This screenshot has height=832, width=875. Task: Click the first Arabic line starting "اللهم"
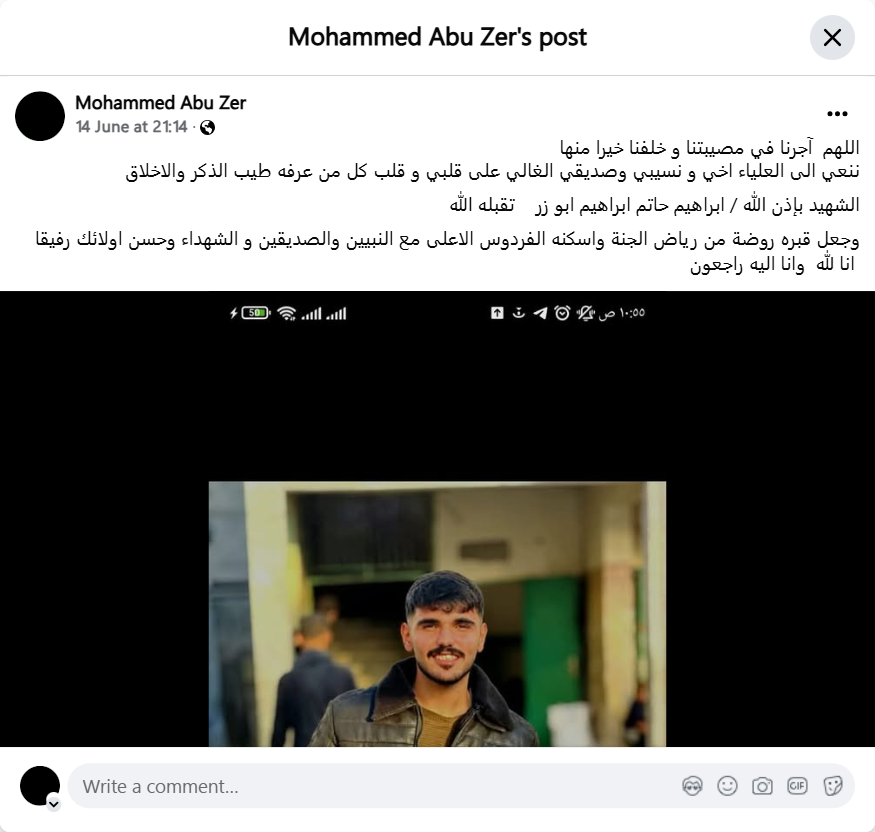pyautogui.click(x=709, y=148)
